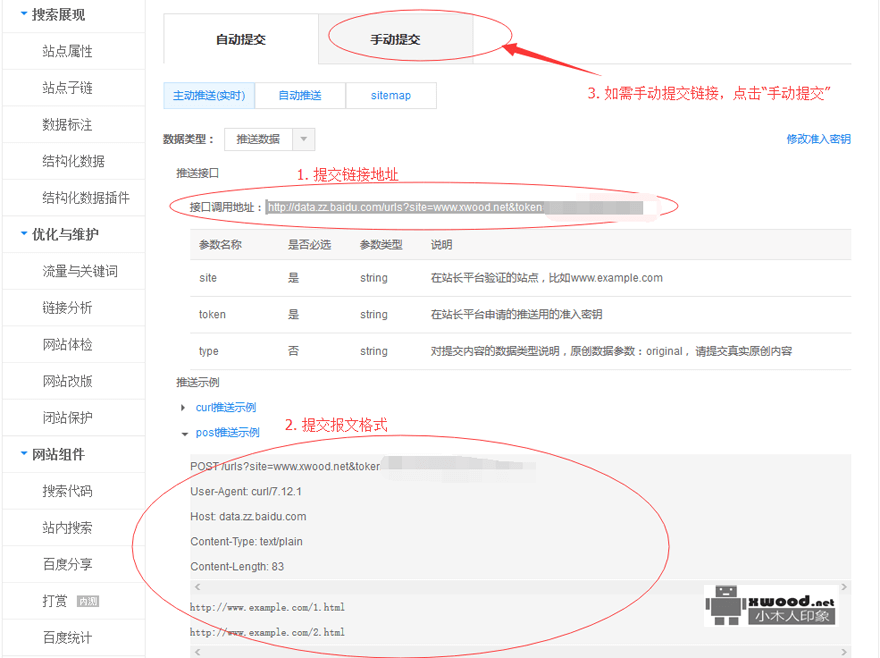Click the 说明 column header
Viewport: 880px width, 658px height.
pos(442,245)
